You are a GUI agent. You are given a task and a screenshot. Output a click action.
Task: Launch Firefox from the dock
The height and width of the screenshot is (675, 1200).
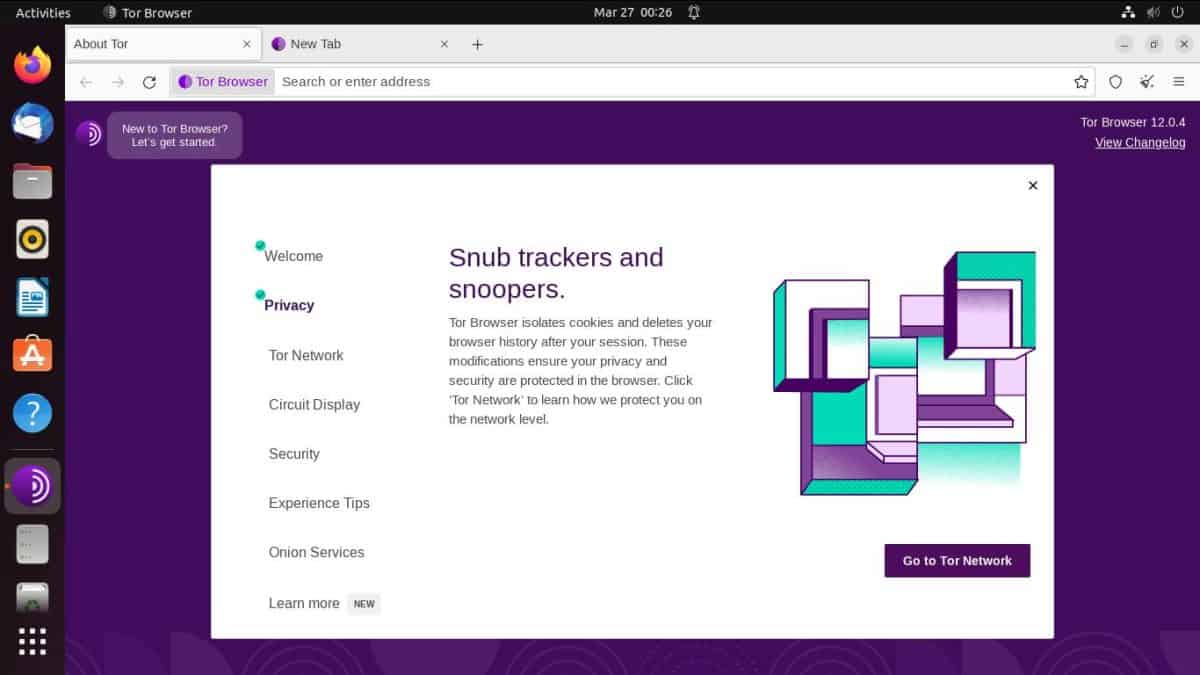(32, 64)
